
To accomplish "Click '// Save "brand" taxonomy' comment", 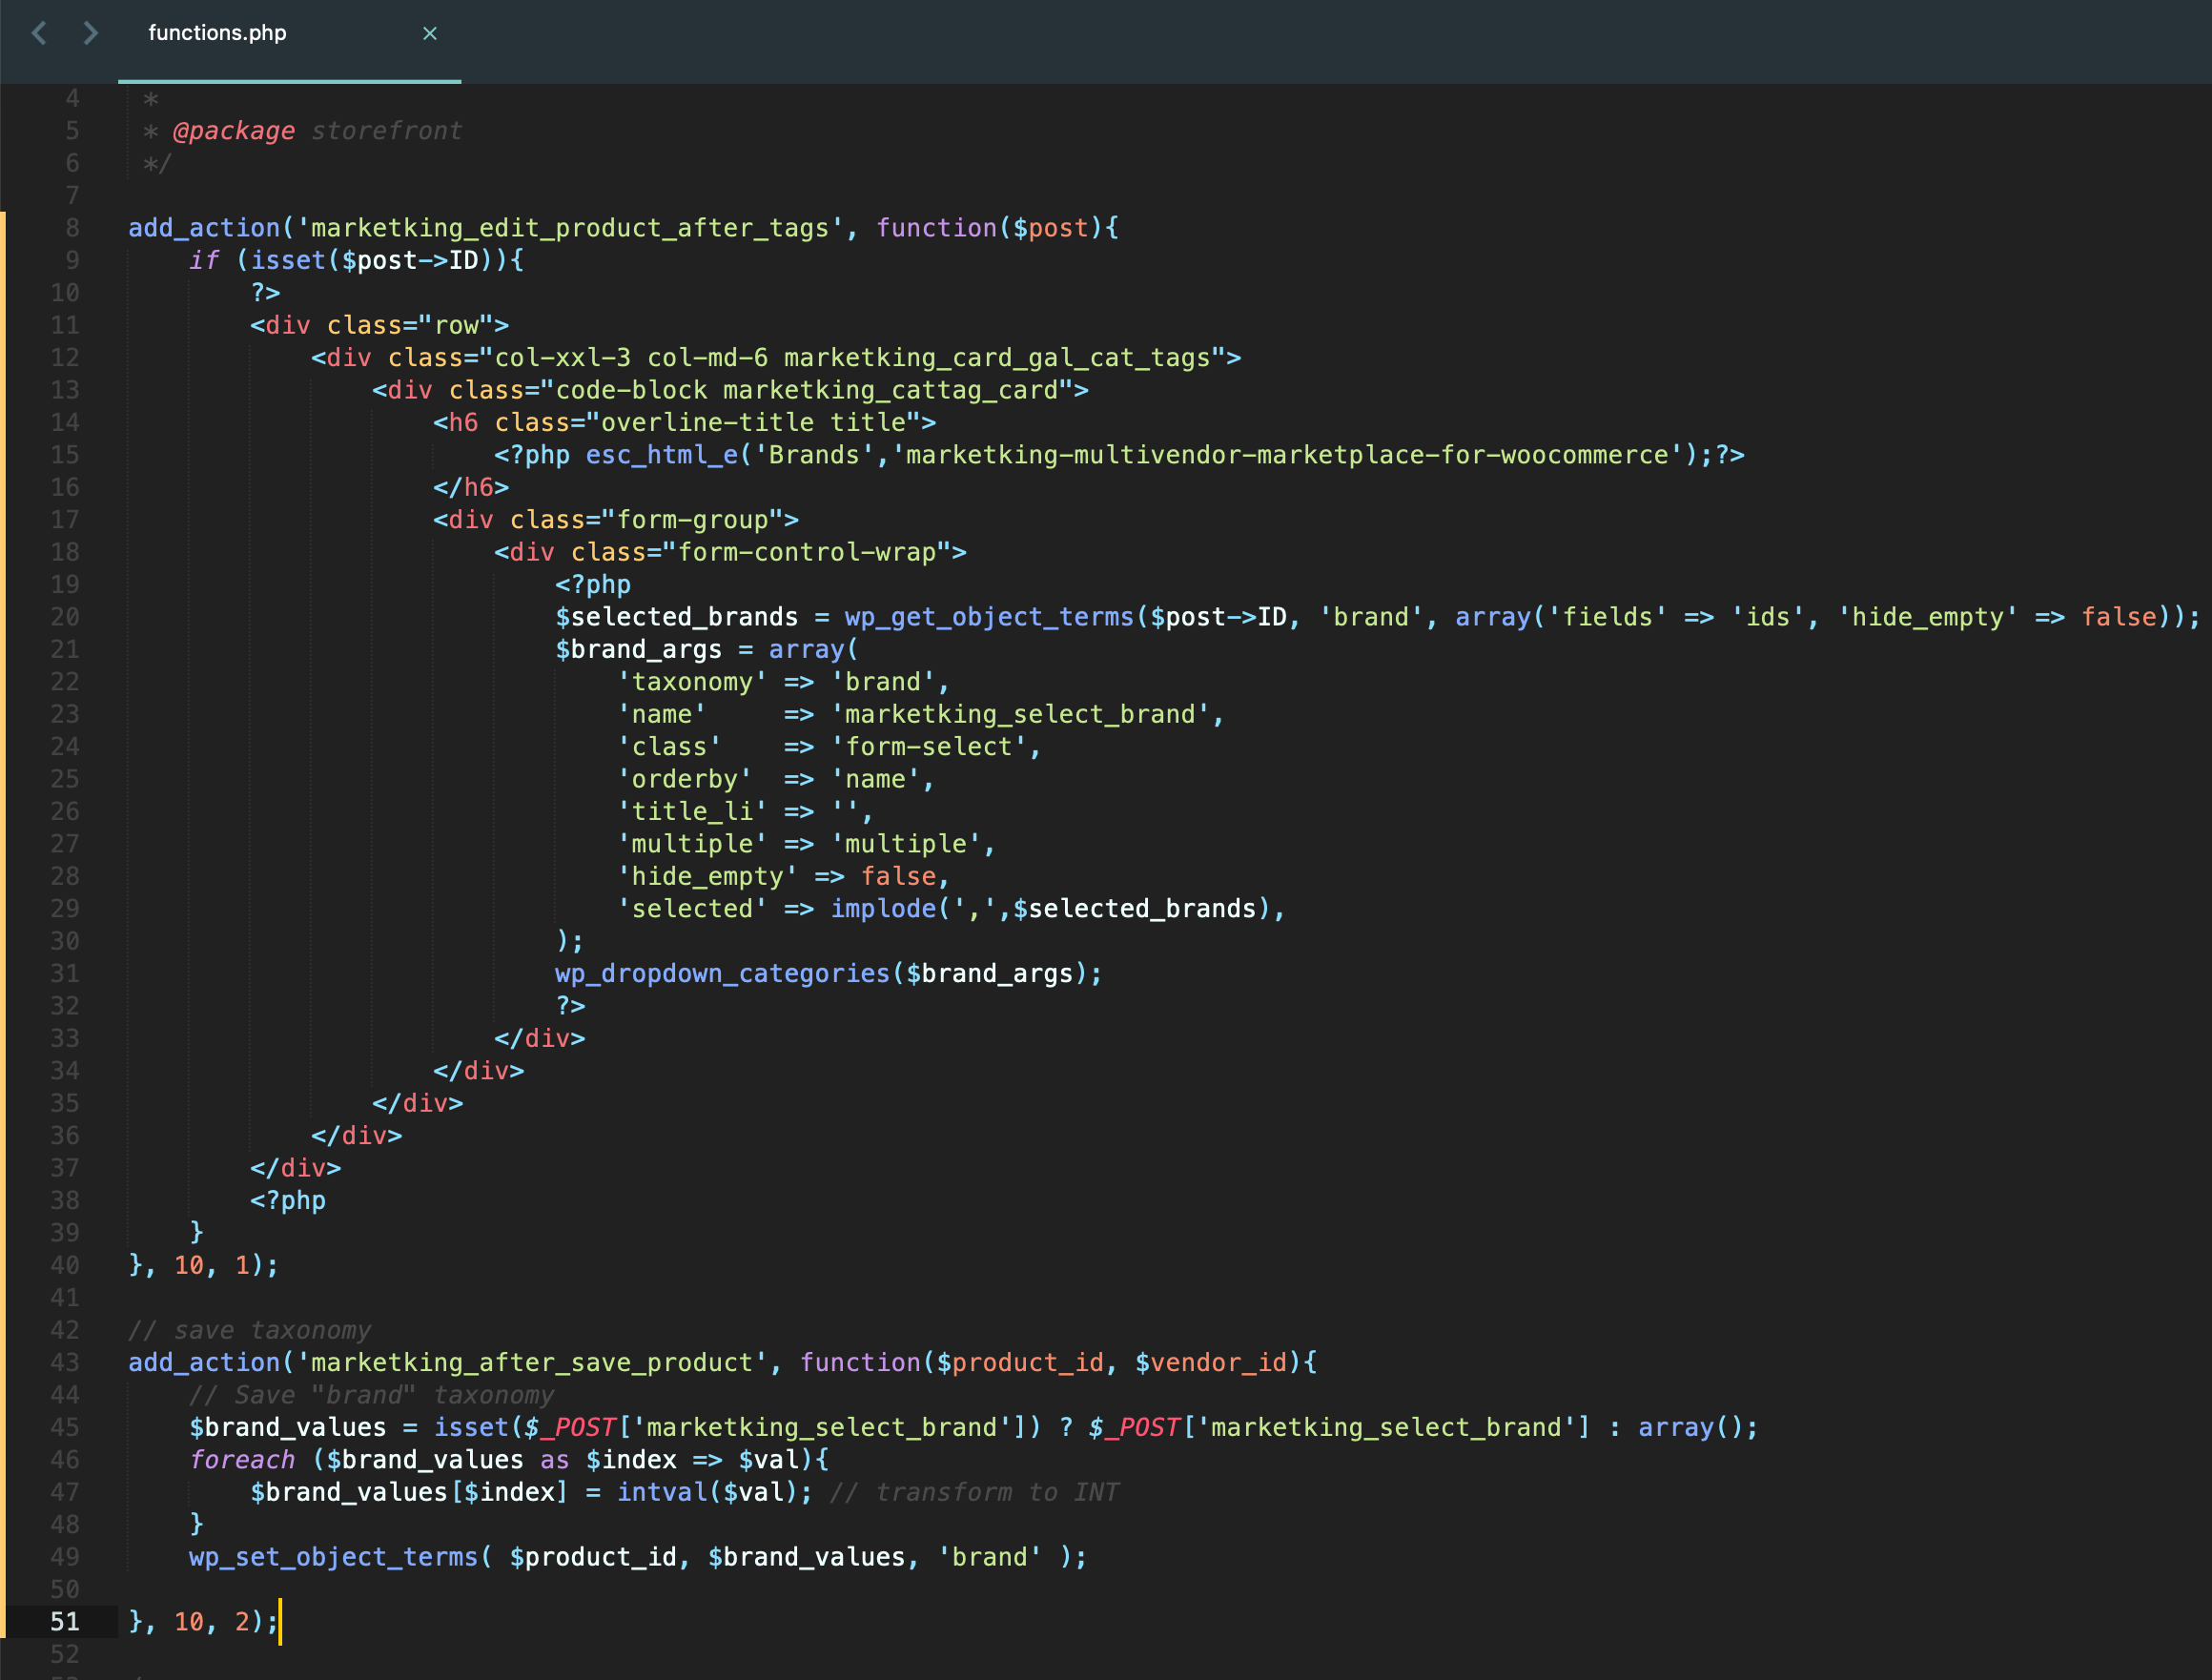I will click(x=372, y=1395).
